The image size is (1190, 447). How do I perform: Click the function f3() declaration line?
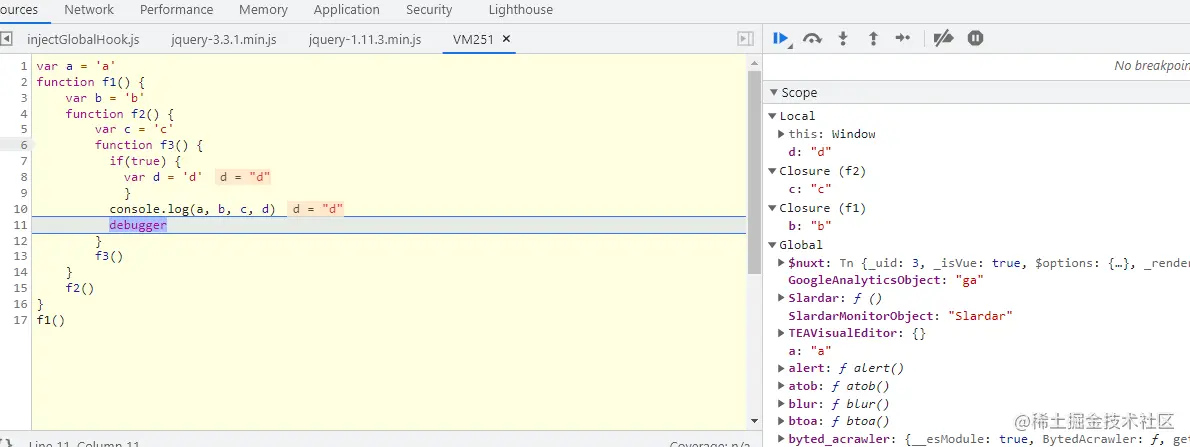tap(150, 145)
